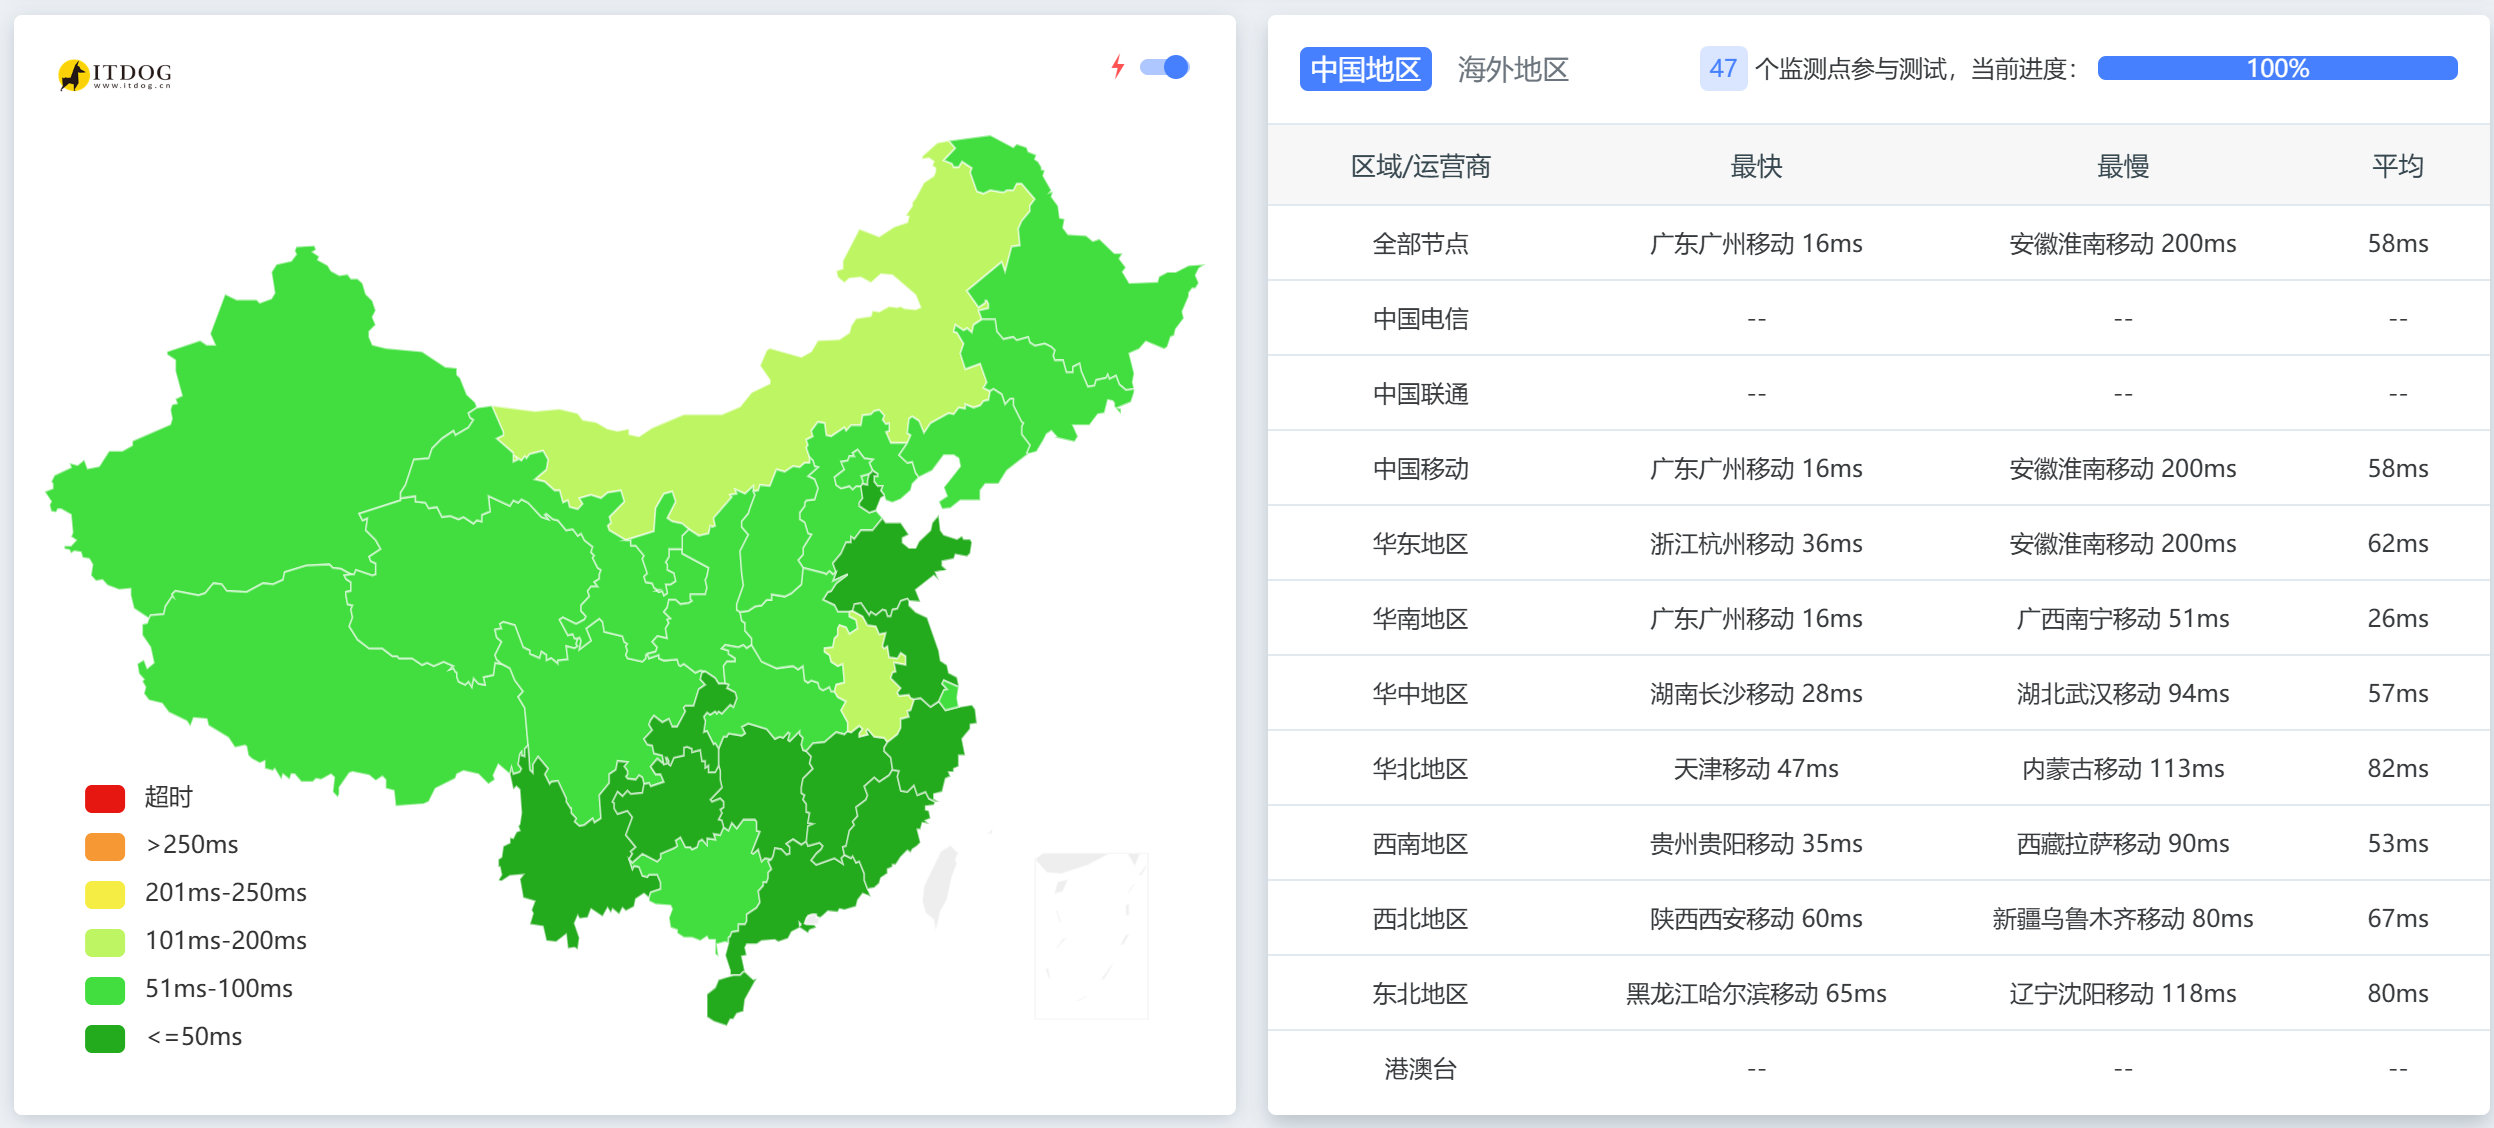Select the 中国地区 tab
The height and width of the screenshot is (1128, 2494).
(1365, 69)
